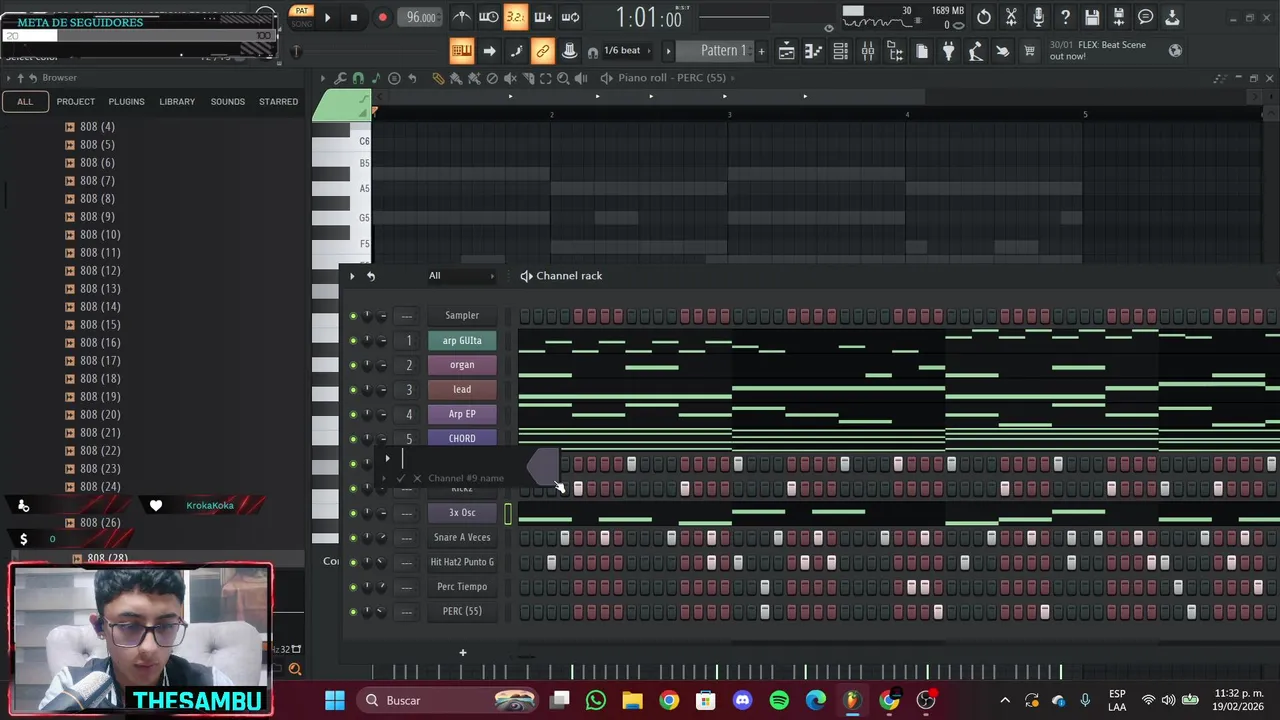Click the microphone audio recording icon
This screenshot has height=720, width=1280.
(1038, 17)
